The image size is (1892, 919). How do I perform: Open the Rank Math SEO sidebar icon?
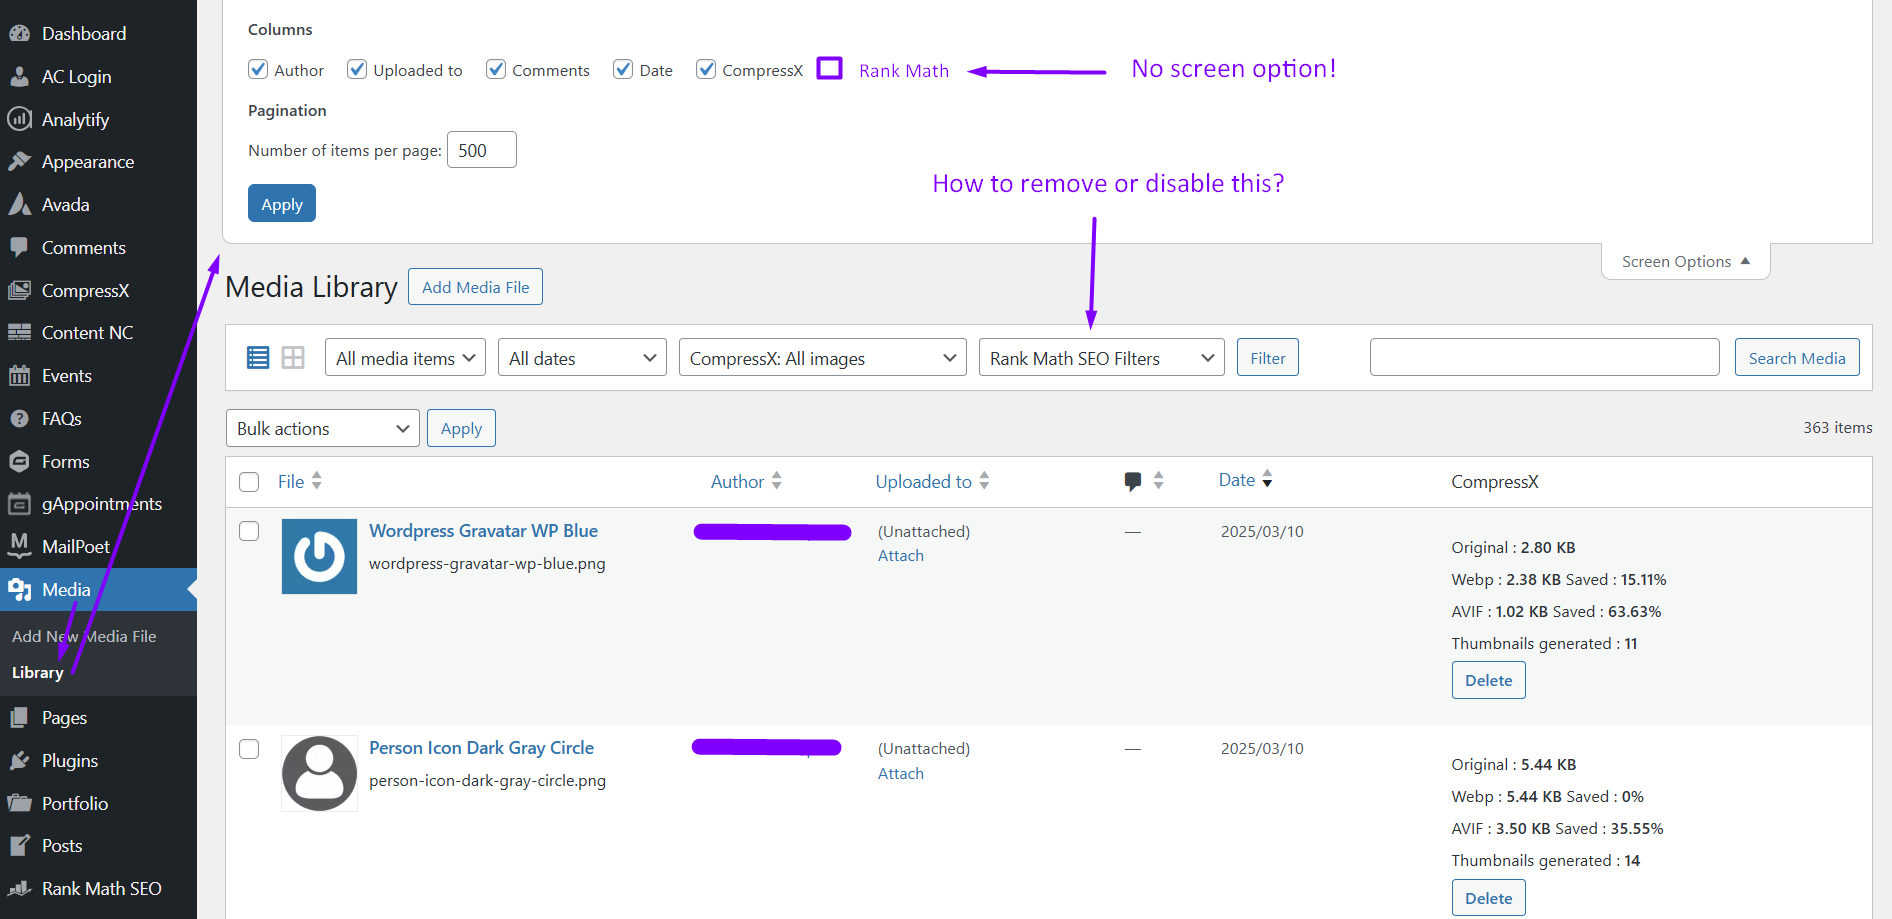[x=19, y=888]
